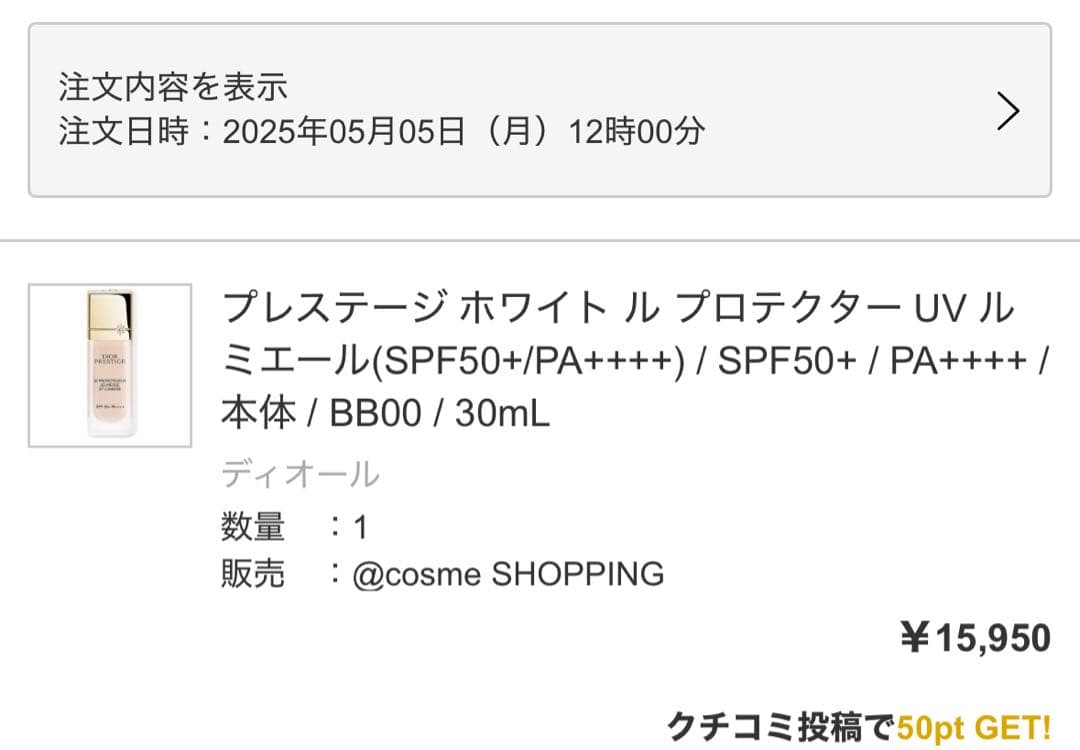The height and width of the screenshot is (750, 1080).
Task: Click the "本体 / BB00 / 30mL" variant text
Action: point(385,413)
